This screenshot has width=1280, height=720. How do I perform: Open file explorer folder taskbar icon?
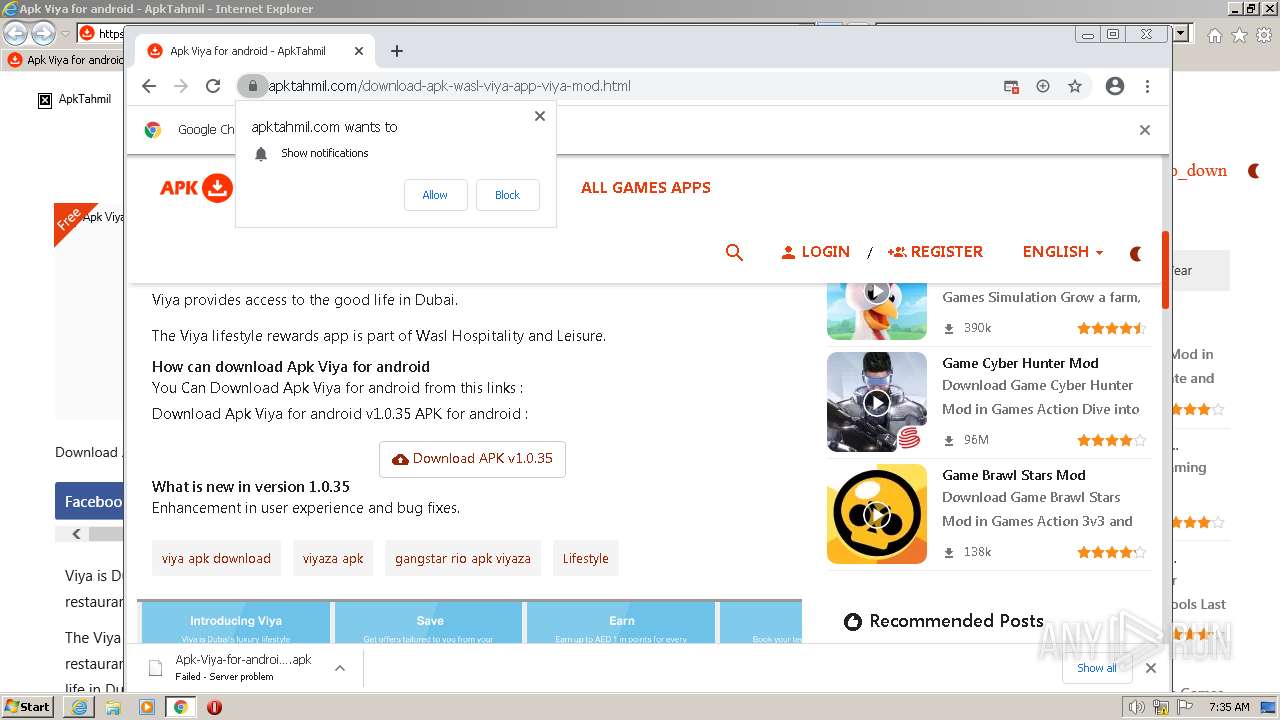pos(113,707)
